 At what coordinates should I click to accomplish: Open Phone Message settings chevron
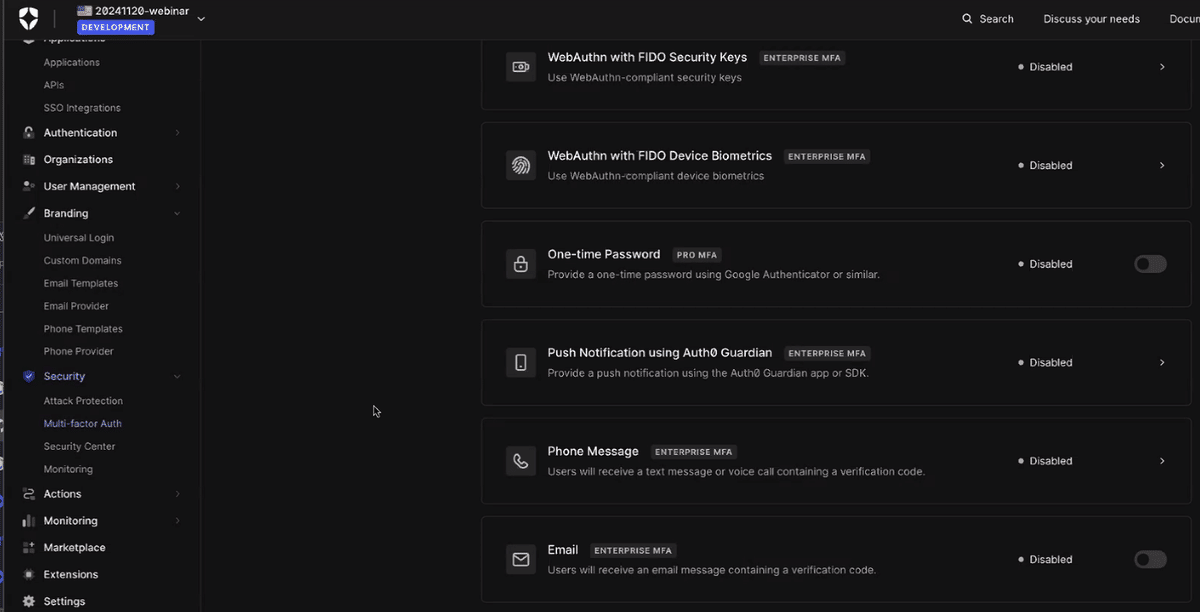[1162, 461]
